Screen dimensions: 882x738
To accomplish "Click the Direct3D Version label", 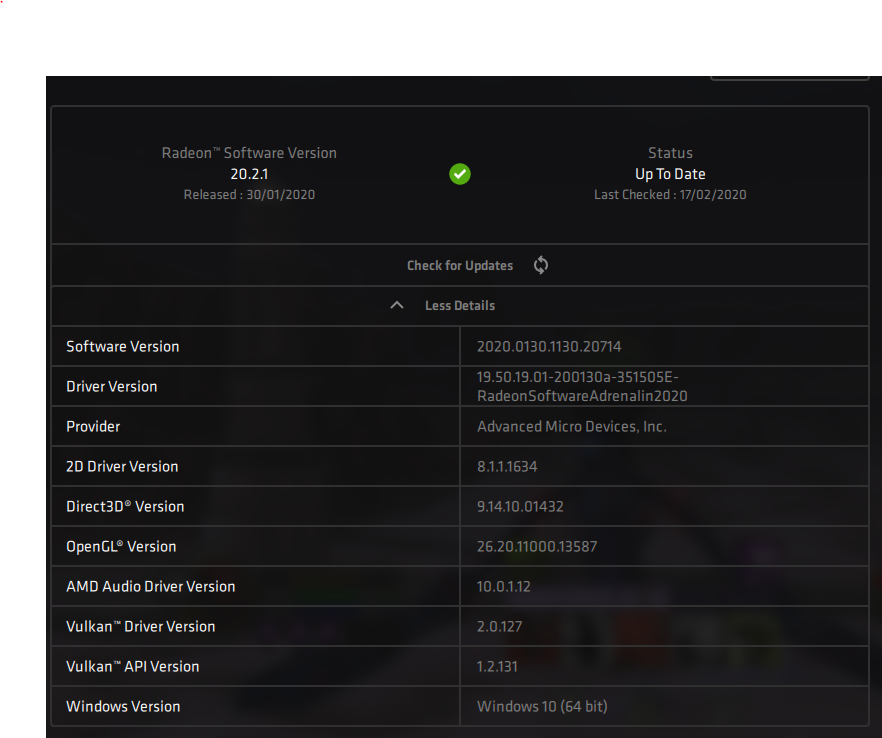I will (125, 506).
